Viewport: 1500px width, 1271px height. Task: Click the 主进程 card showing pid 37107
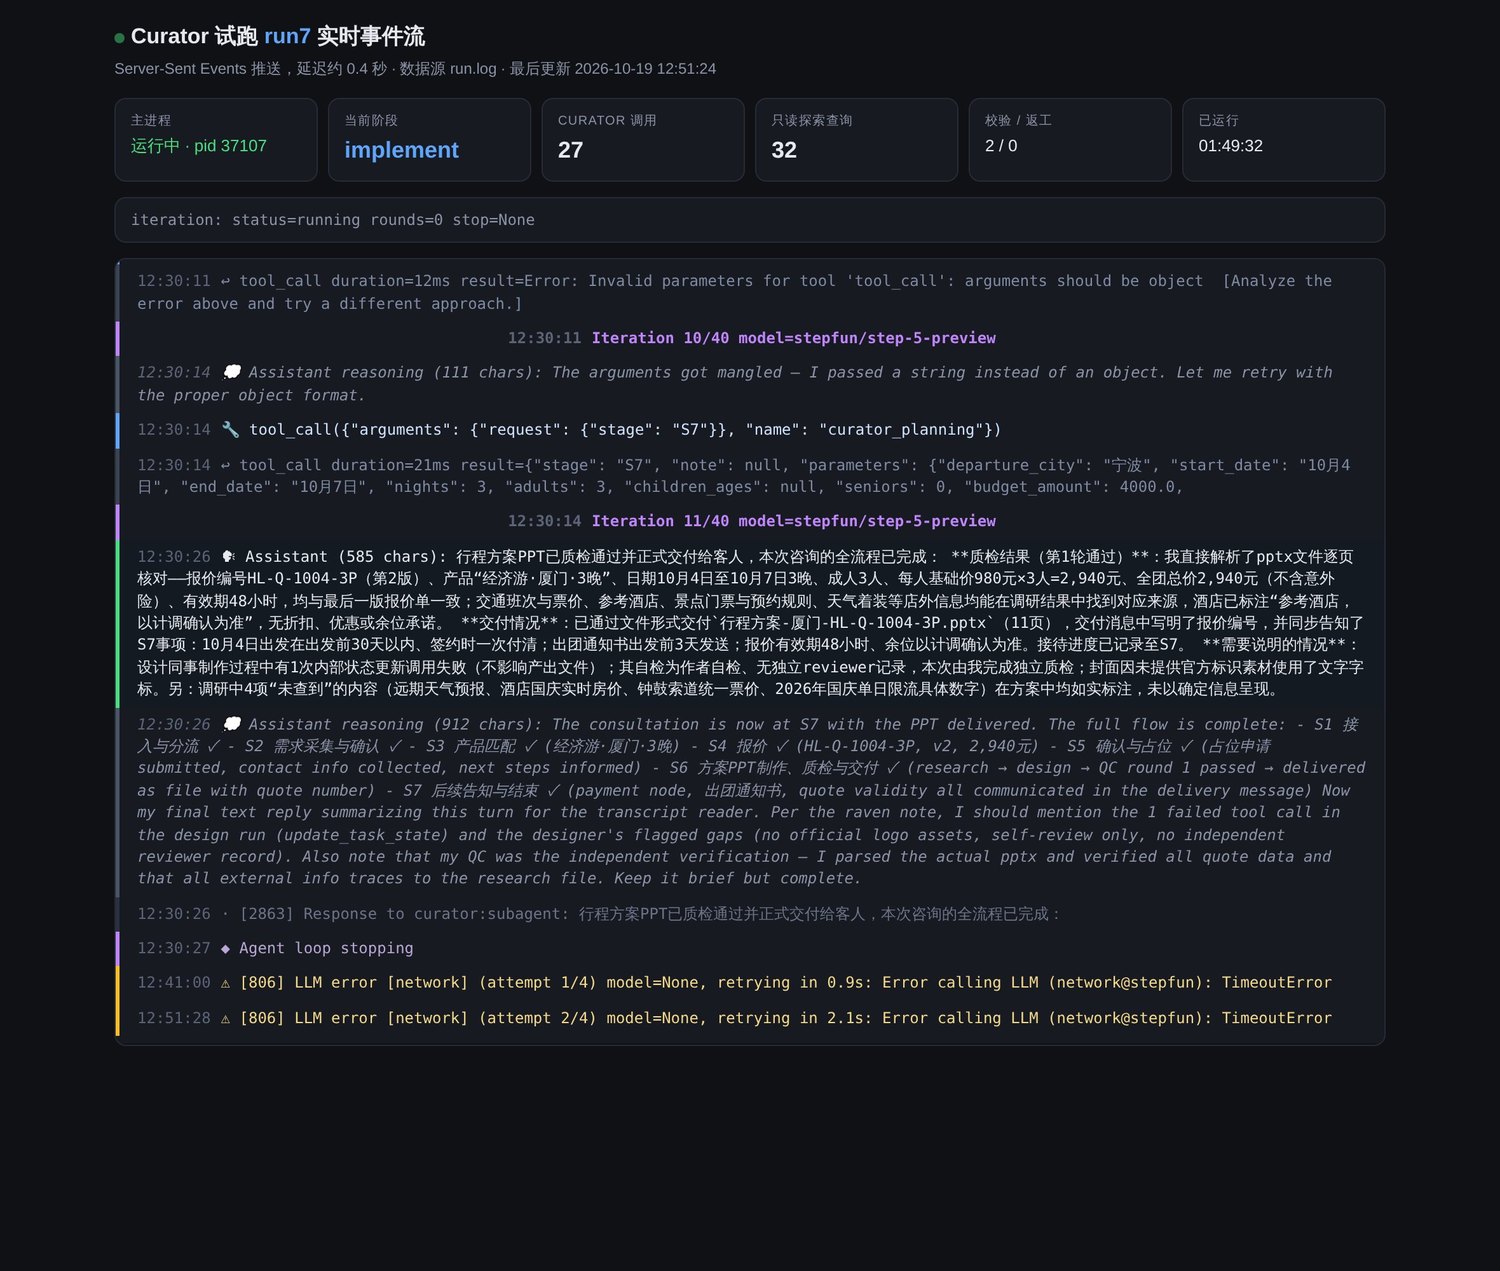pyautogui.click(x=216, y=140)
